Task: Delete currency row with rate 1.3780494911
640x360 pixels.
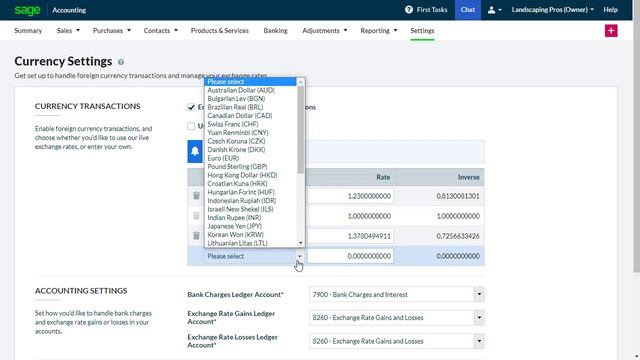Action: 196,236
